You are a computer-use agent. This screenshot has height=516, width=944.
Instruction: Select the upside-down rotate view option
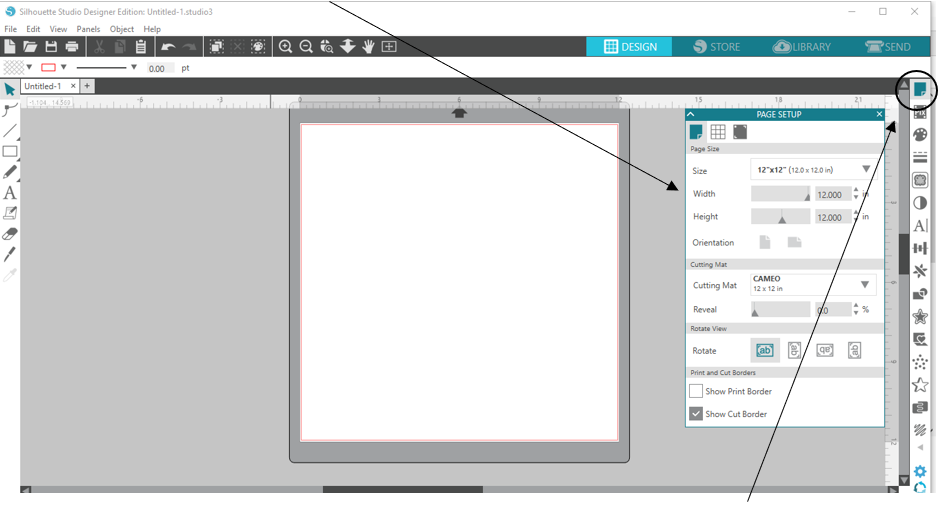click(x=825, y=350)
